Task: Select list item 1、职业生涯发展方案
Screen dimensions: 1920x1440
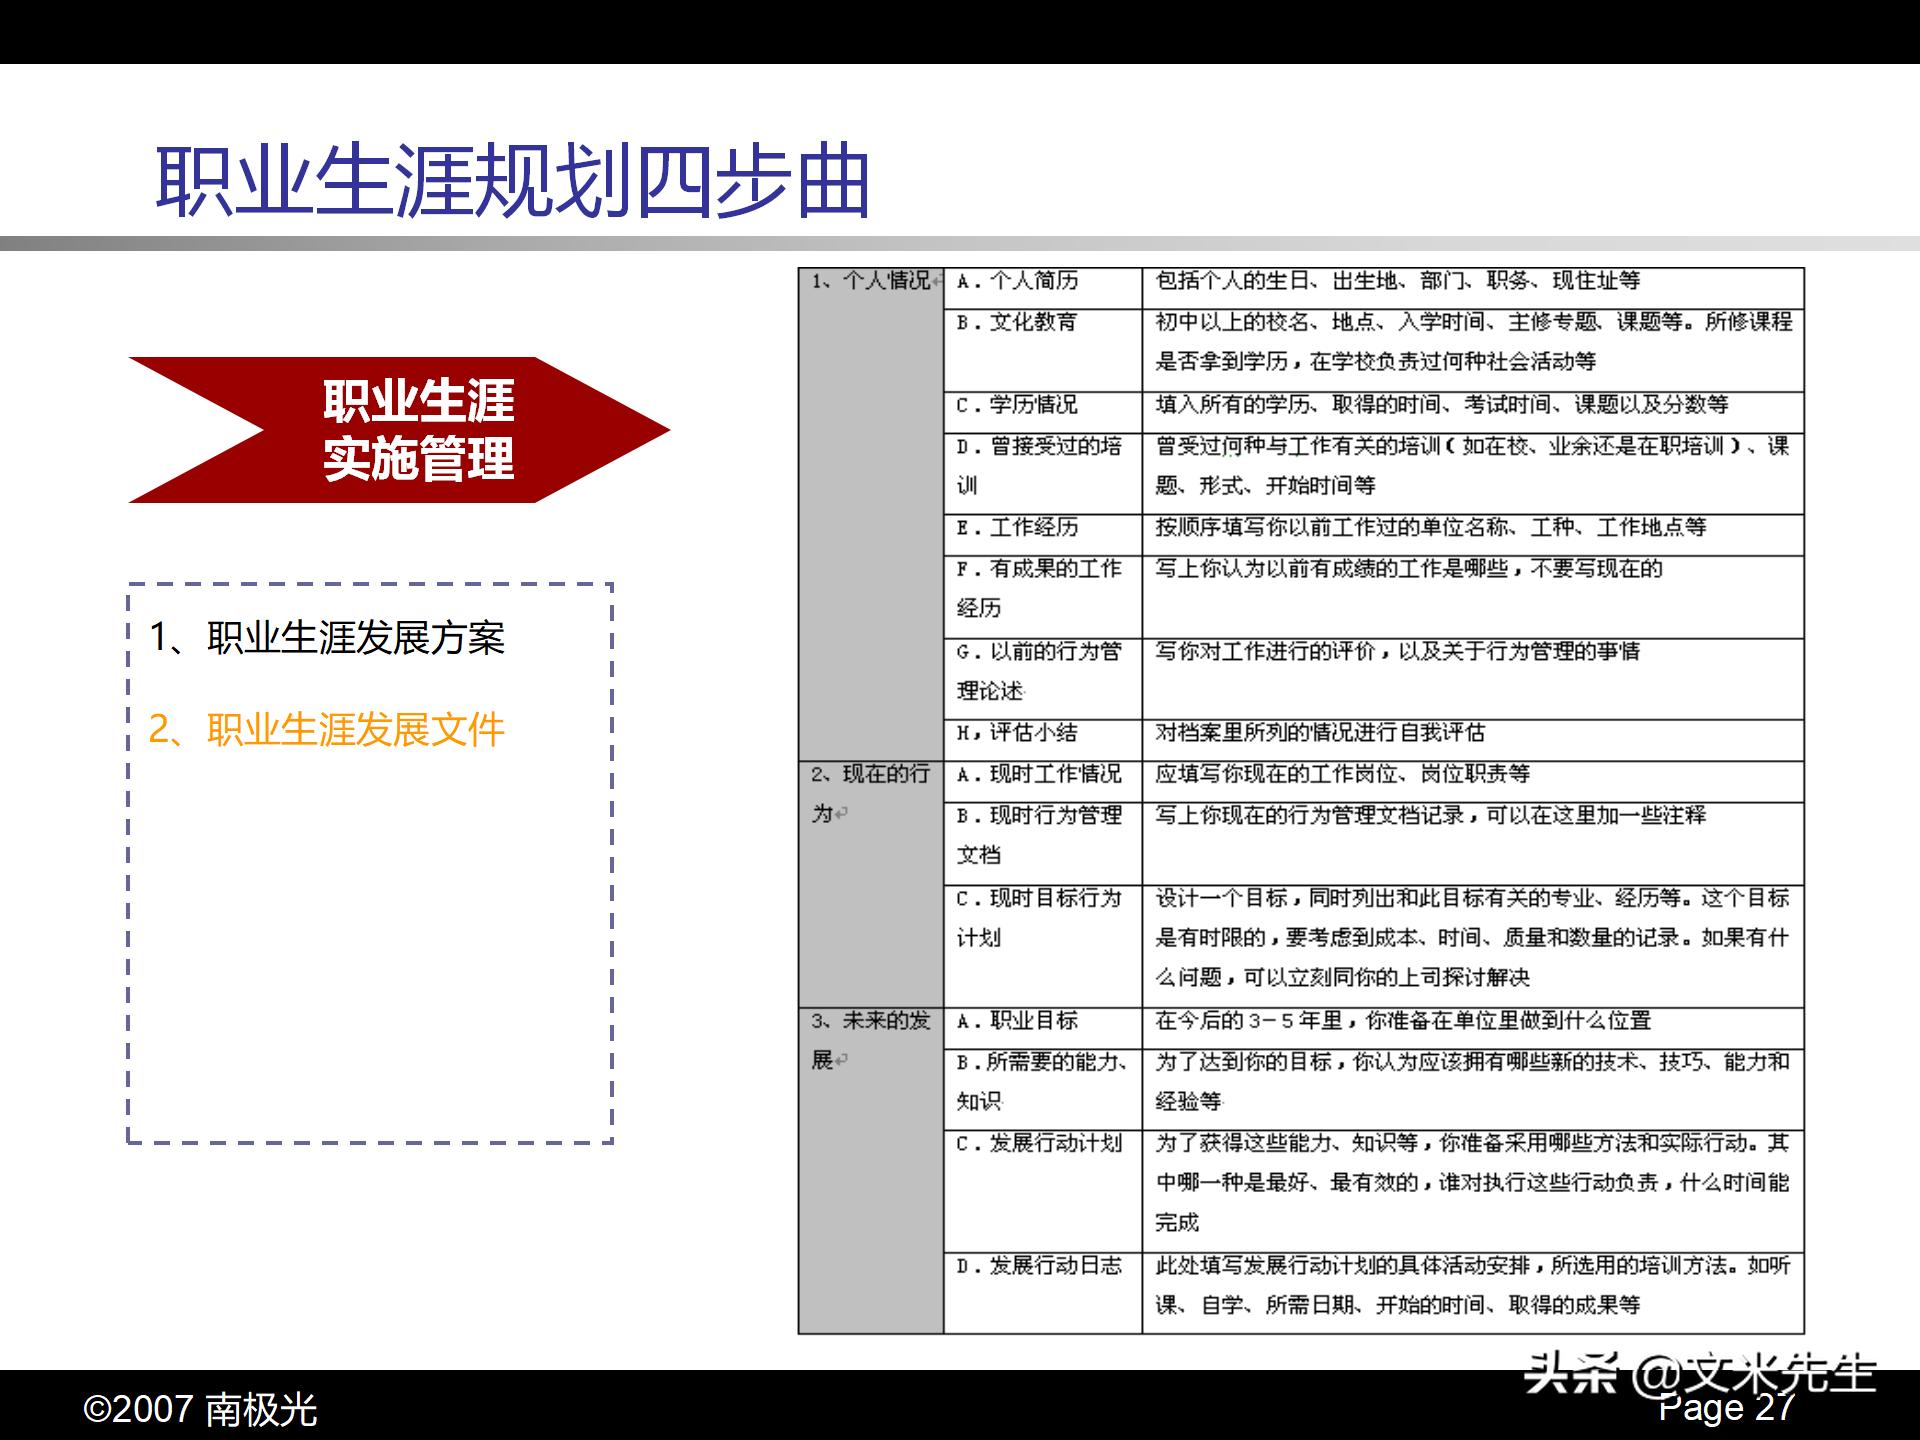Action: (x=330, y=640)
